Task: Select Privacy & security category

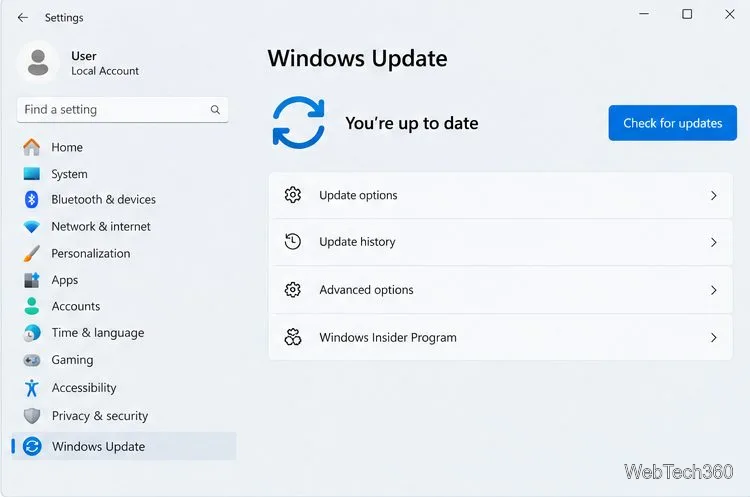Action: (x=99, y=416)
